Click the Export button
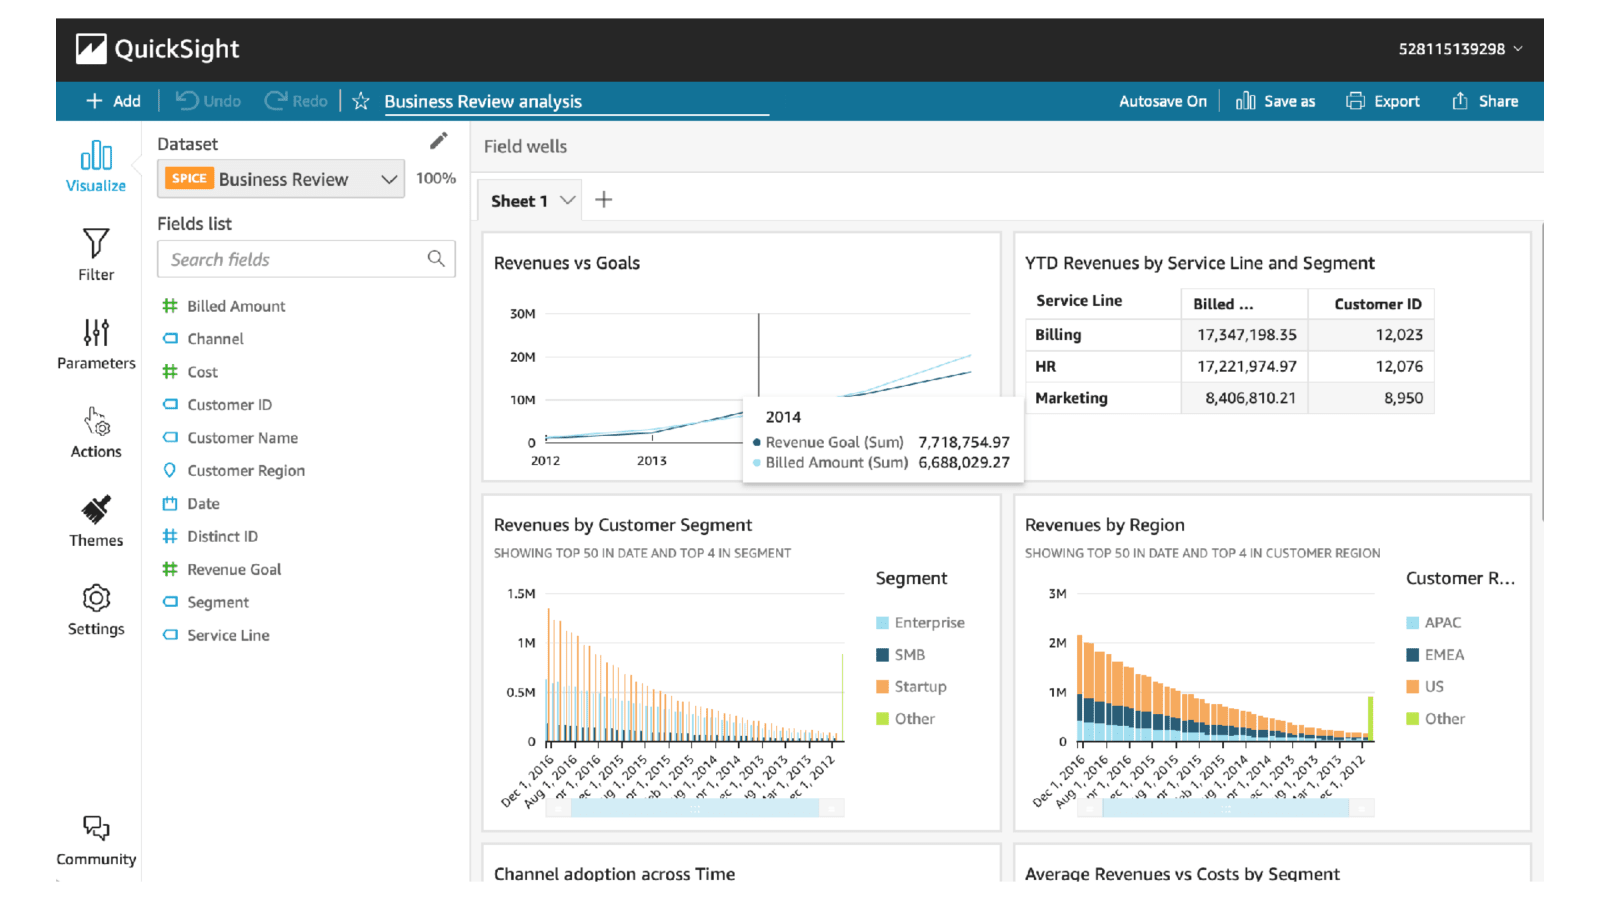 point(1383,101)
